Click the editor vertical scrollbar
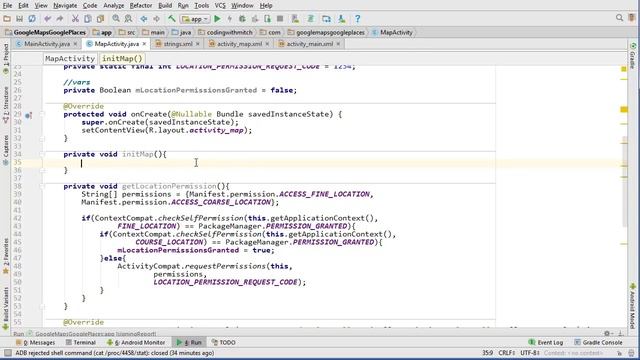This screenshot has width=640, height=360. [x=625, y=182]
